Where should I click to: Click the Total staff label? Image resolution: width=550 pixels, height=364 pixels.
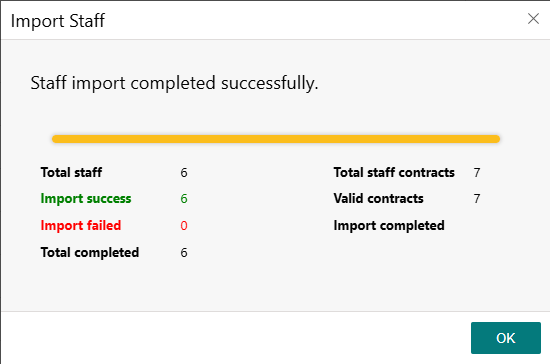click(71, 172)
